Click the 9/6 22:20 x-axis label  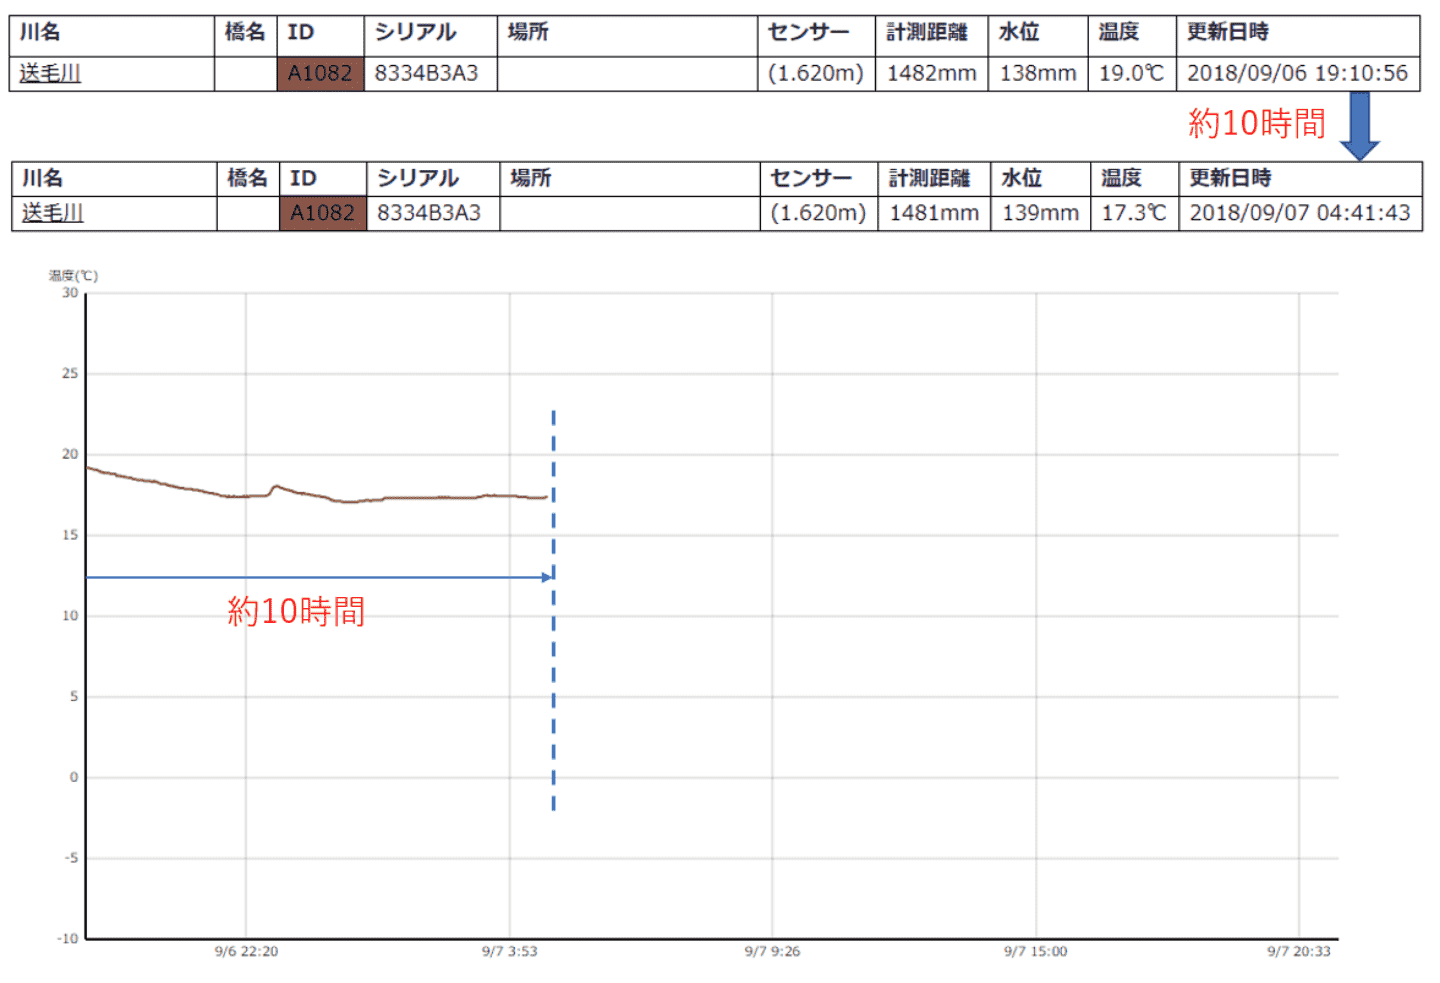point(246,951)
